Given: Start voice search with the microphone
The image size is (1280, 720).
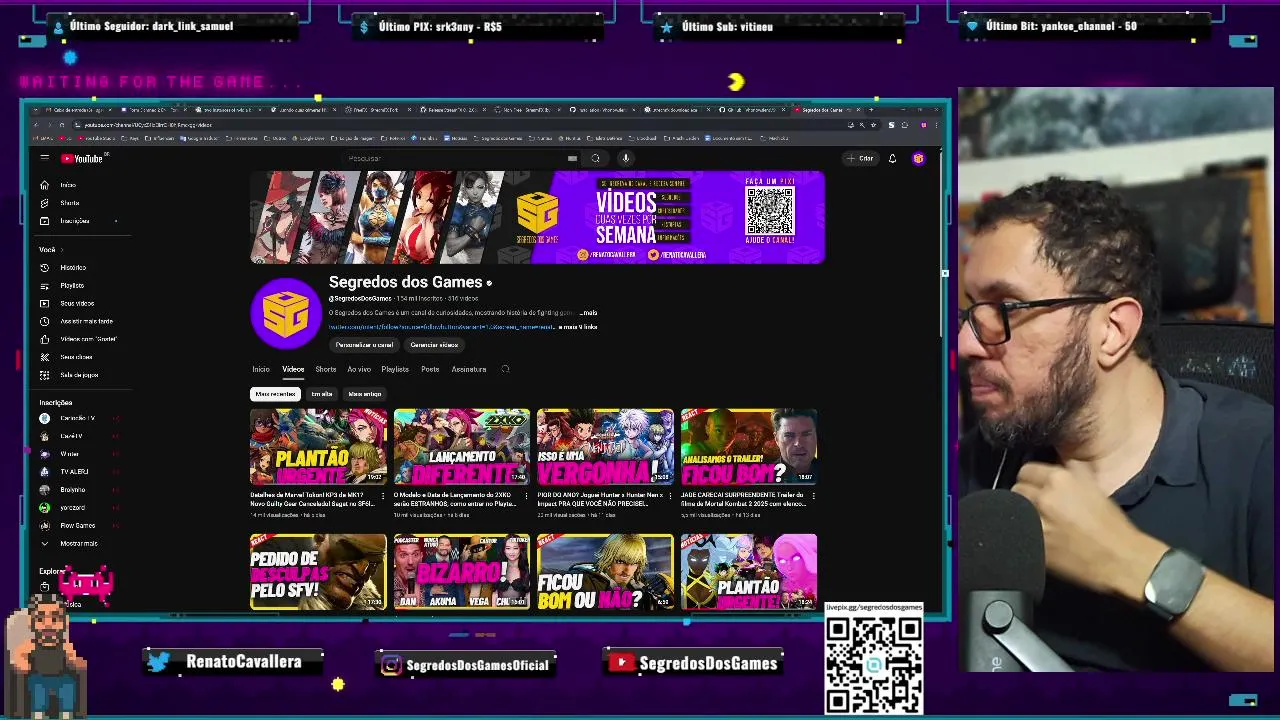Looking at the screenshot, I should click(625, 158).
